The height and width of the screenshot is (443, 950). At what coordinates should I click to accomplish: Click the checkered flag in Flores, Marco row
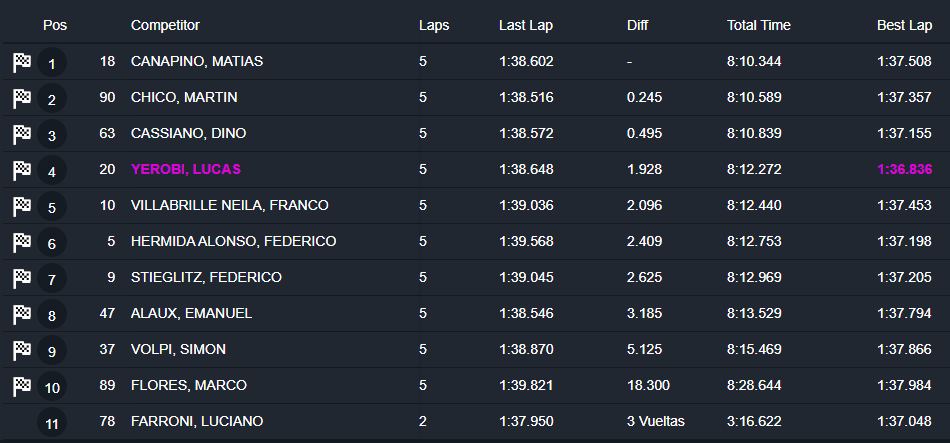coord(22,386)
